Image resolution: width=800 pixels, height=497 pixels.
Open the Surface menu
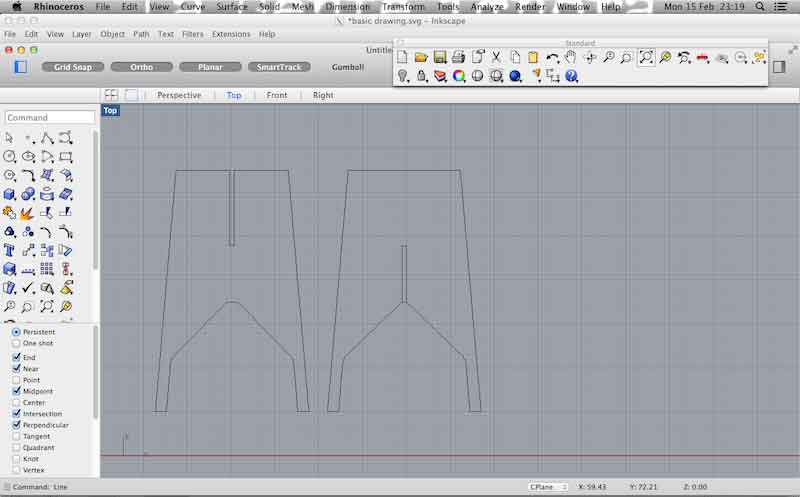(232, 7)
